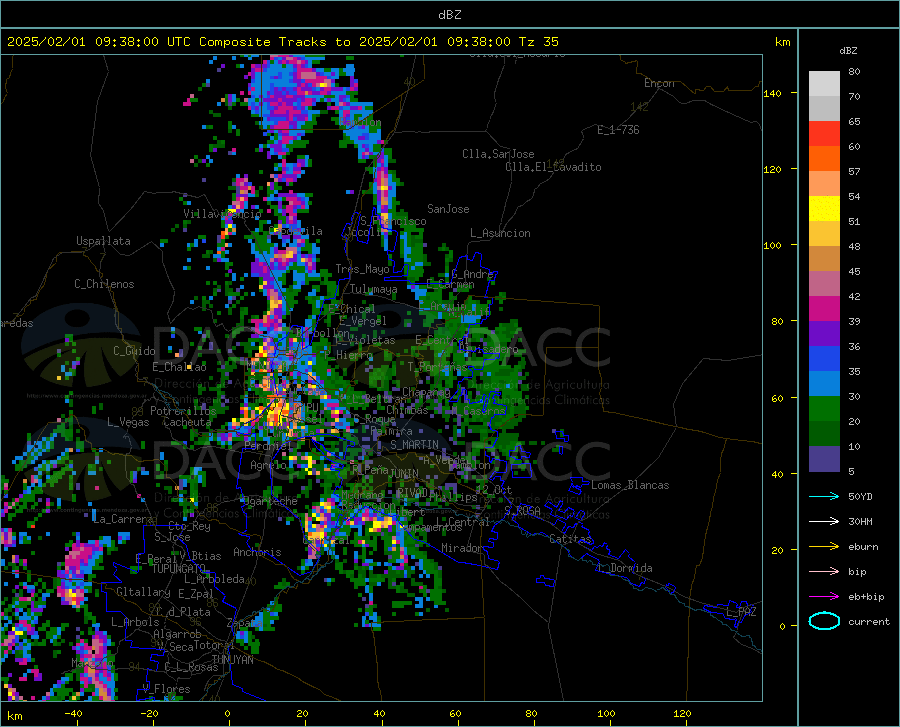Click the 'La_Carrera' place label

point(123,519)
